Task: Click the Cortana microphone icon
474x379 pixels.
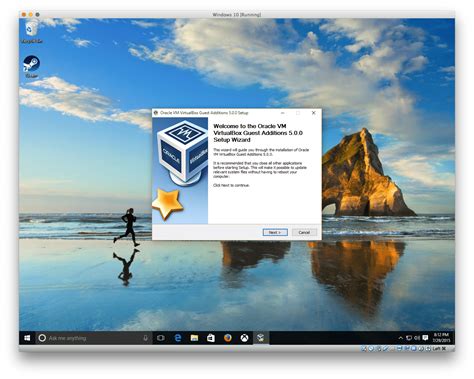Action: click(145, 338)
